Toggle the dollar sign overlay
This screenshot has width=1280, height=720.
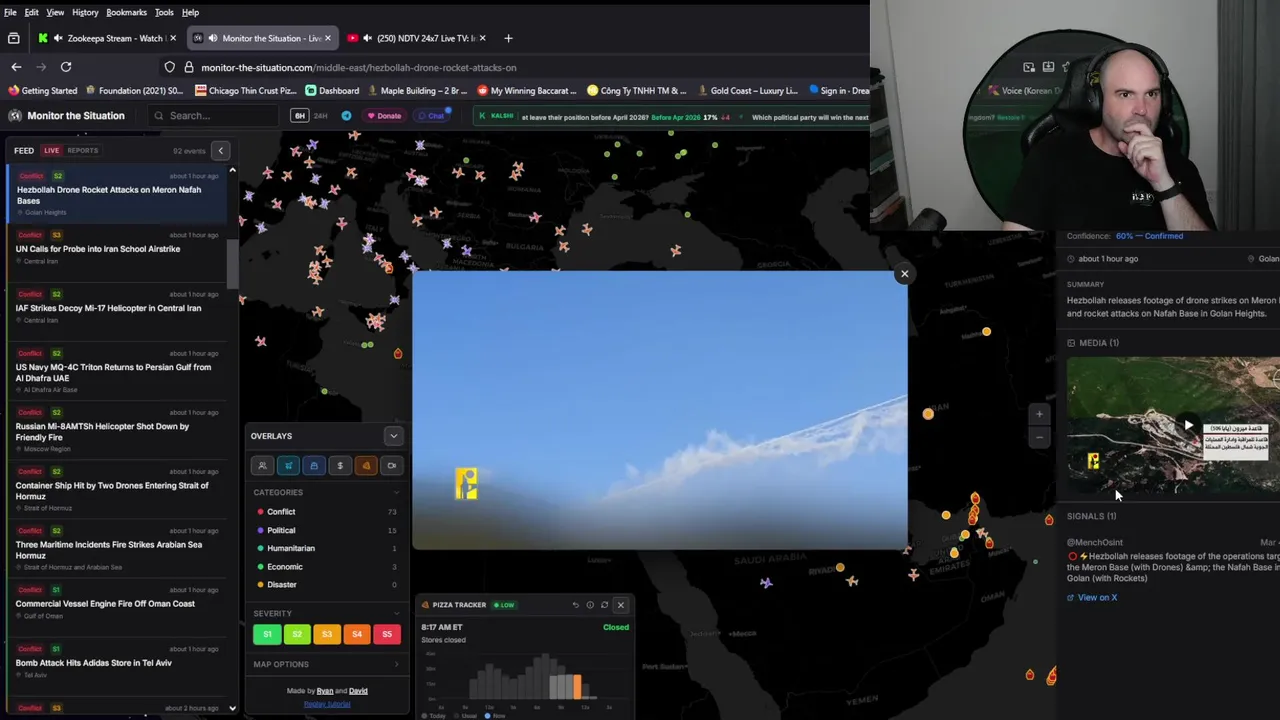click(x=340, y=465)
